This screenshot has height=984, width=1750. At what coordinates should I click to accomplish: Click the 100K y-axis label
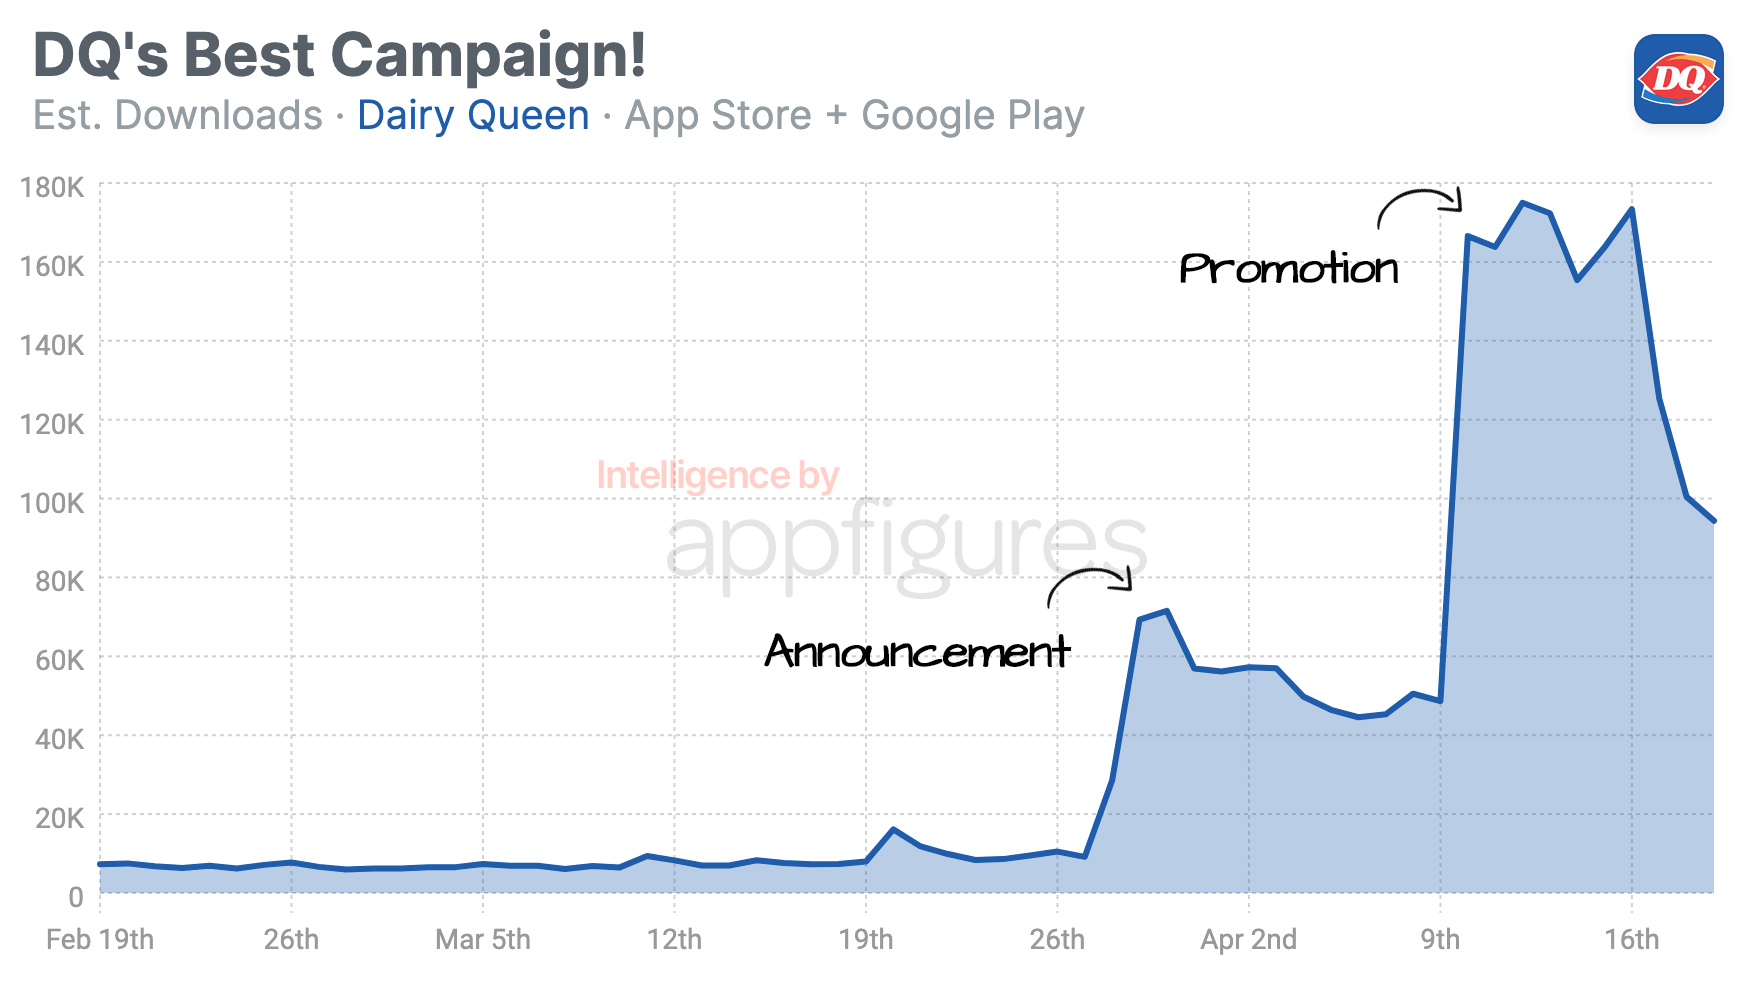(52, 502)
